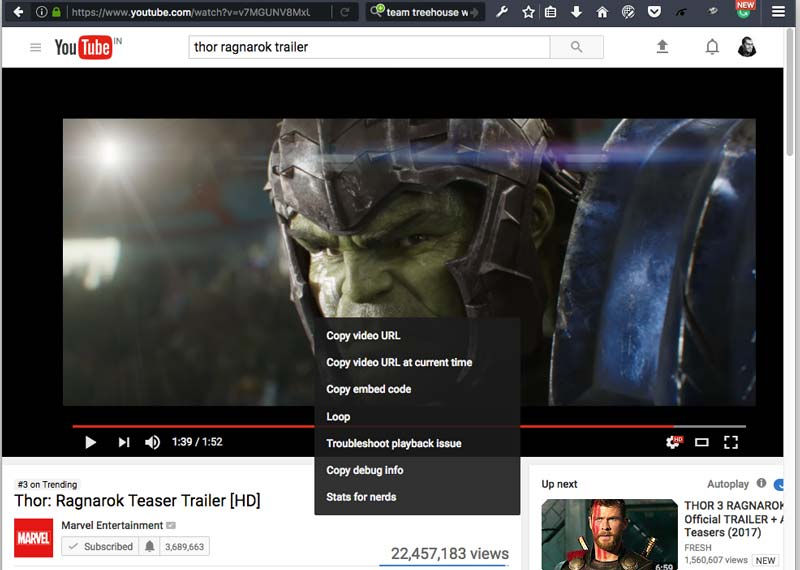Screen dimensions: 800x570
Task: Click the Subscribed button
Action: (x=101, y=547)
